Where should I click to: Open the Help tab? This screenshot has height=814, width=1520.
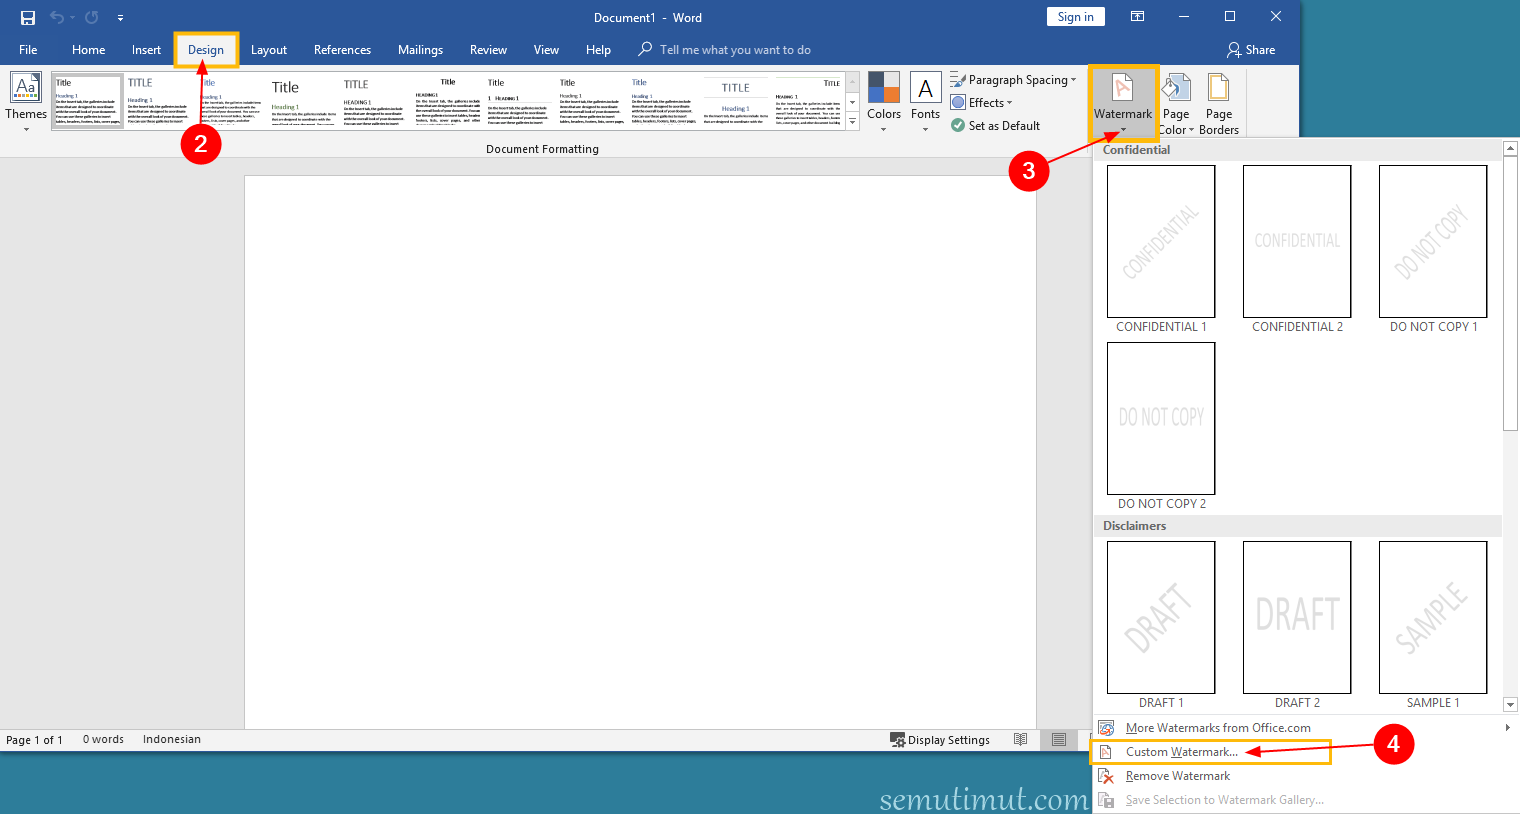coord(598,50)
